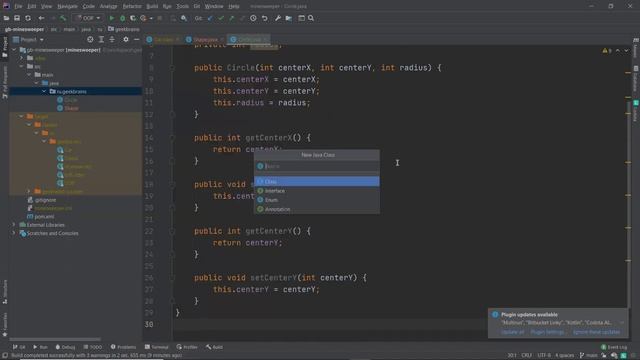This screenshot has height=360, width=640.
Task: Open the Build menu
Action: (152, 6)
